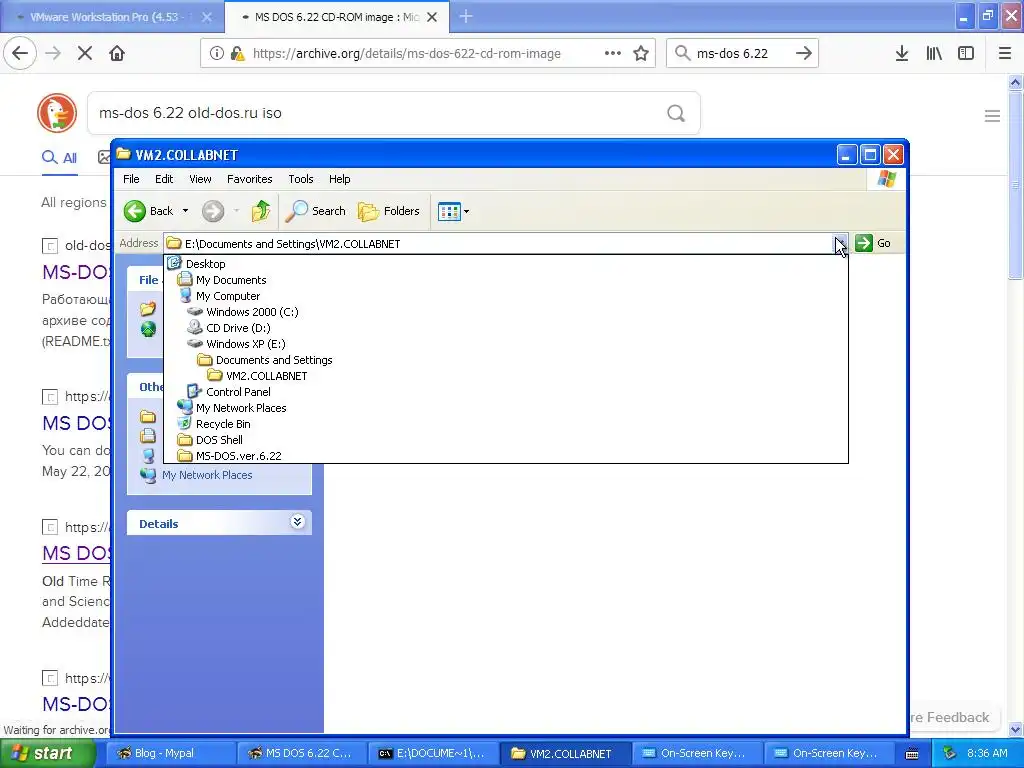Open Firefox library icon

934,54
